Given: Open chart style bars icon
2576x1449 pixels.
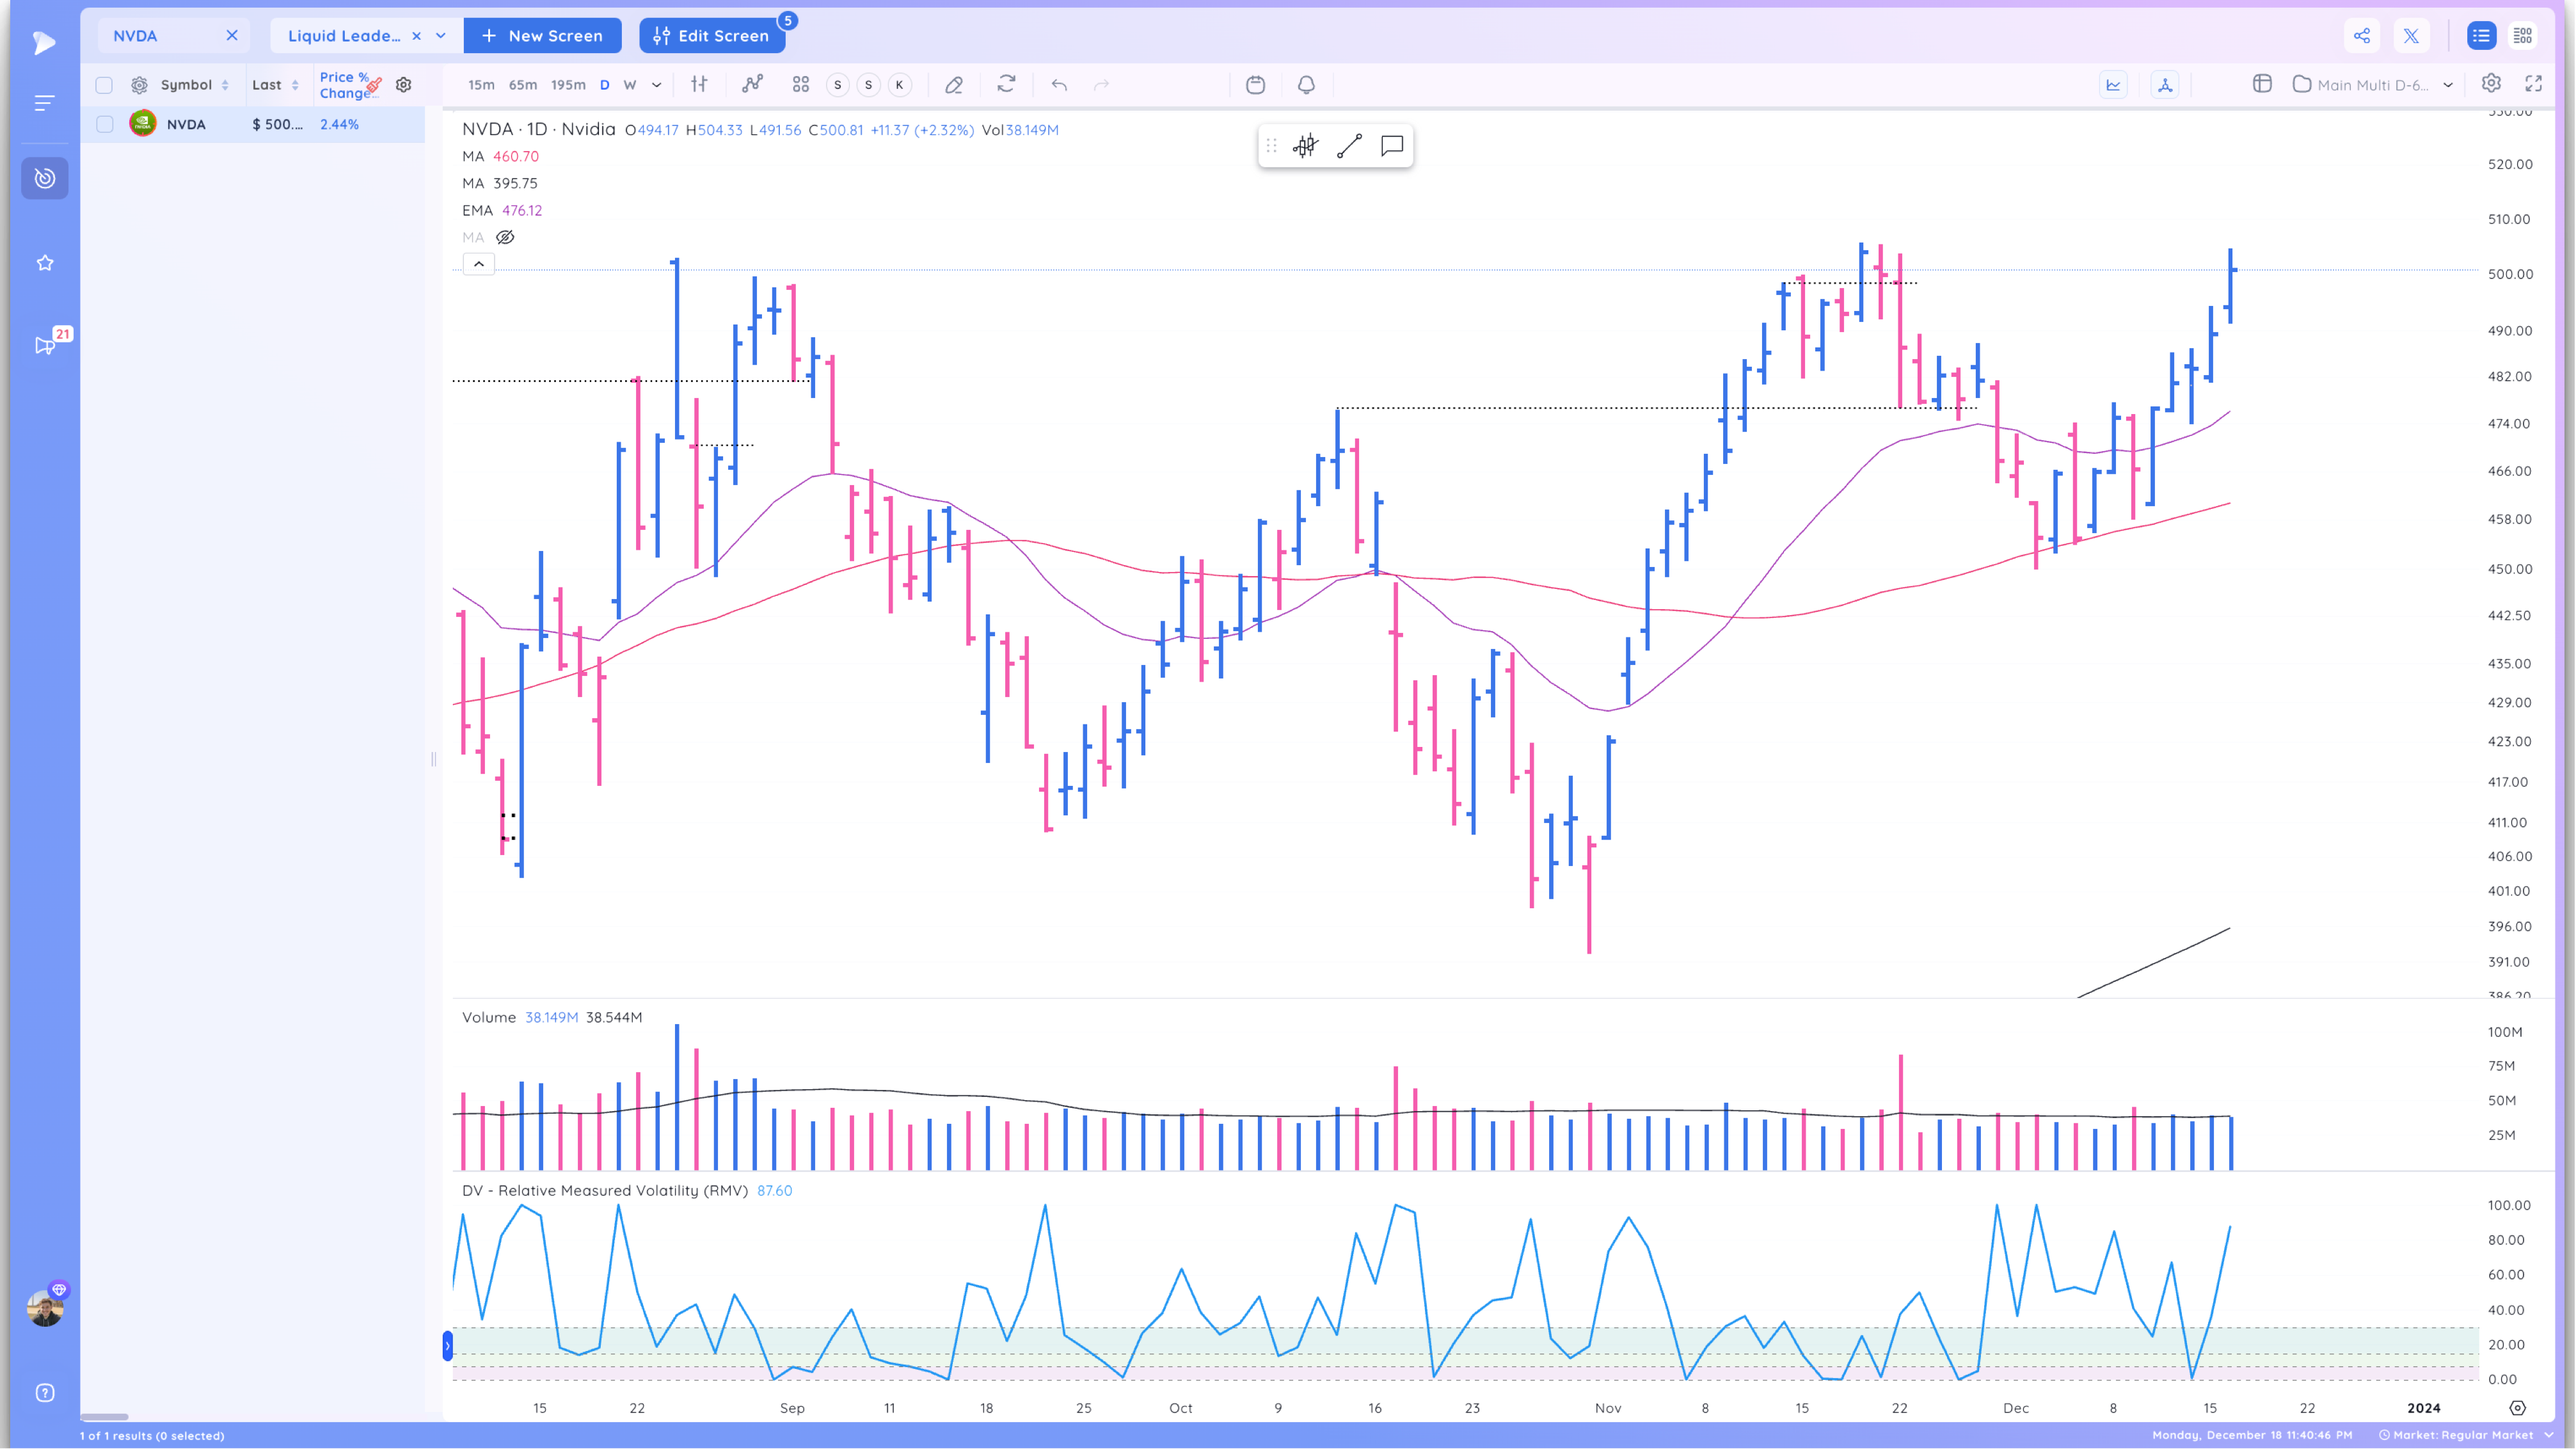Looking at the screenshot, I should [x=699, y=85].
